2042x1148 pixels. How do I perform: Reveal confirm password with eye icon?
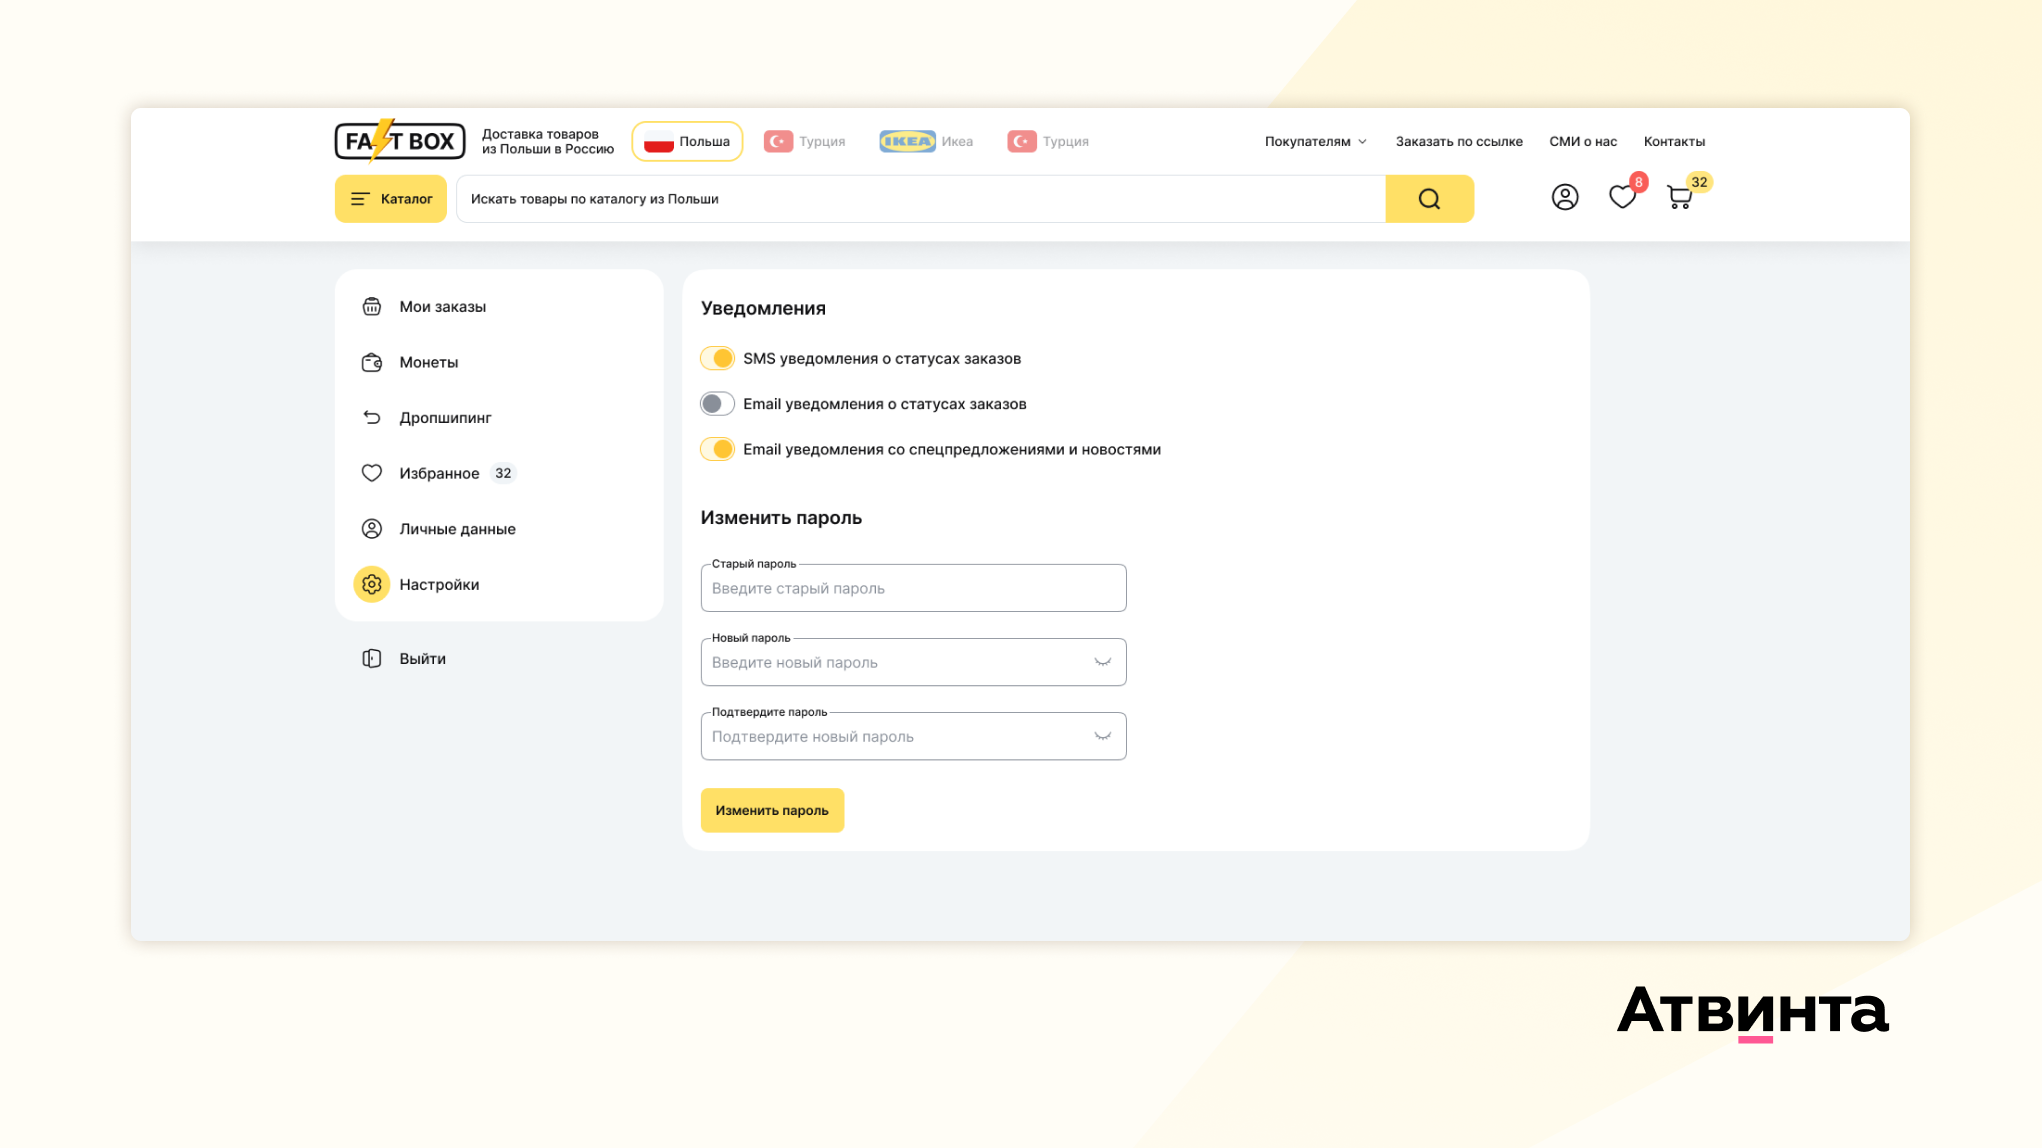[1102, 736]
